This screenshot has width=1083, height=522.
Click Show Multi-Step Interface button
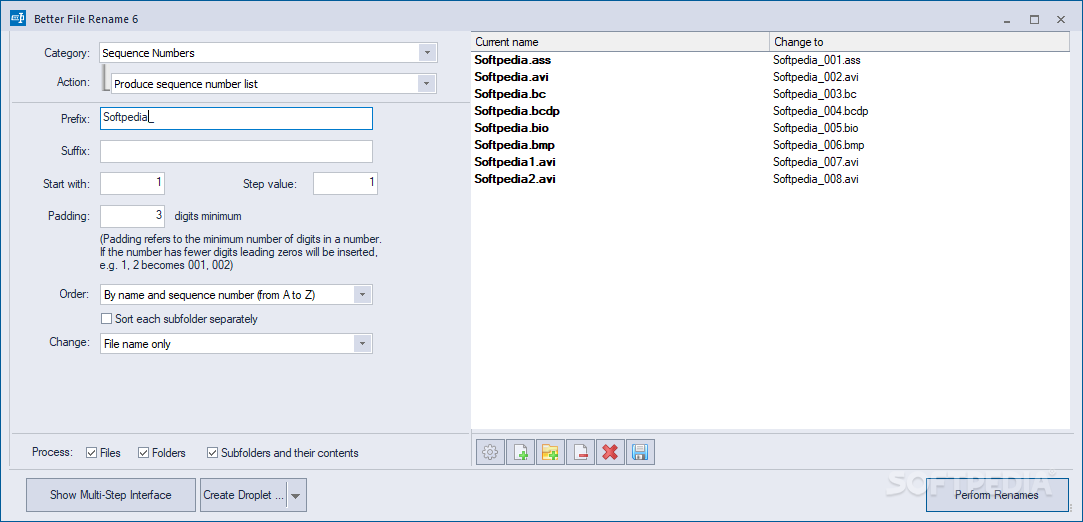coord(111,495)
